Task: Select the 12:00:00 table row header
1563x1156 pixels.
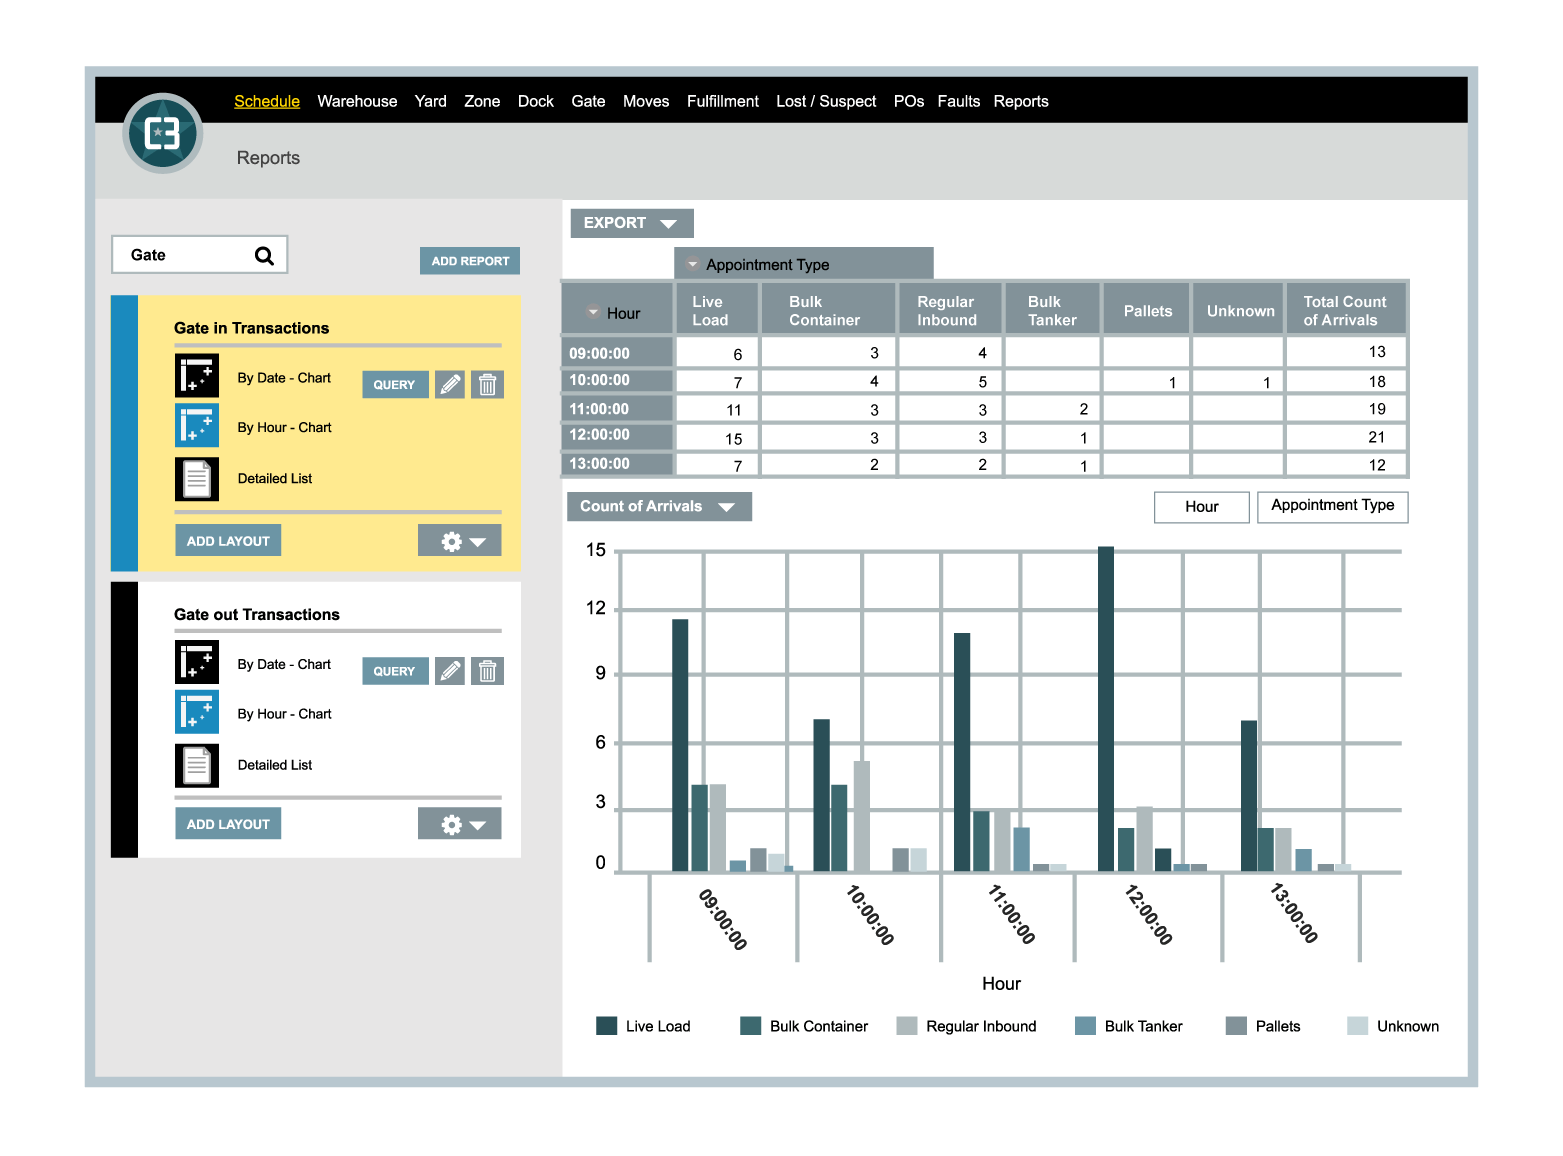Action: [617, 436]
